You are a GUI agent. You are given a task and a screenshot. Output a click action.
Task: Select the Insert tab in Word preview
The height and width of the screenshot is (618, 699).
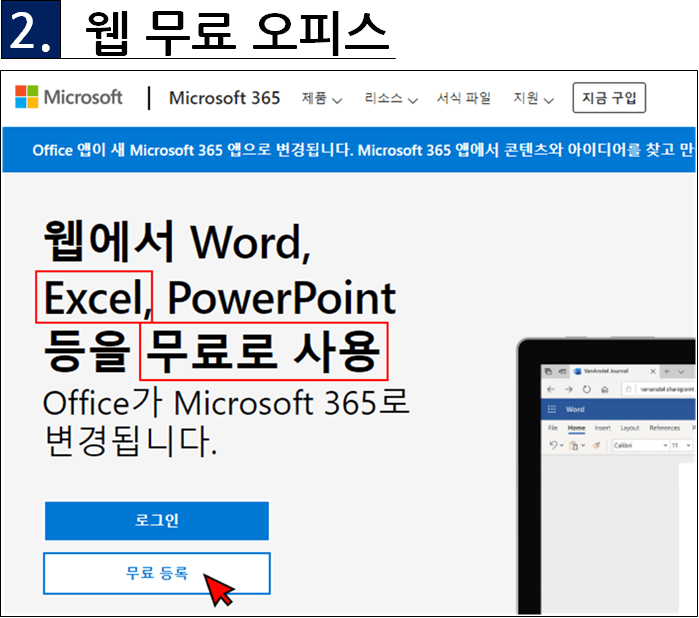click(603, 428)
